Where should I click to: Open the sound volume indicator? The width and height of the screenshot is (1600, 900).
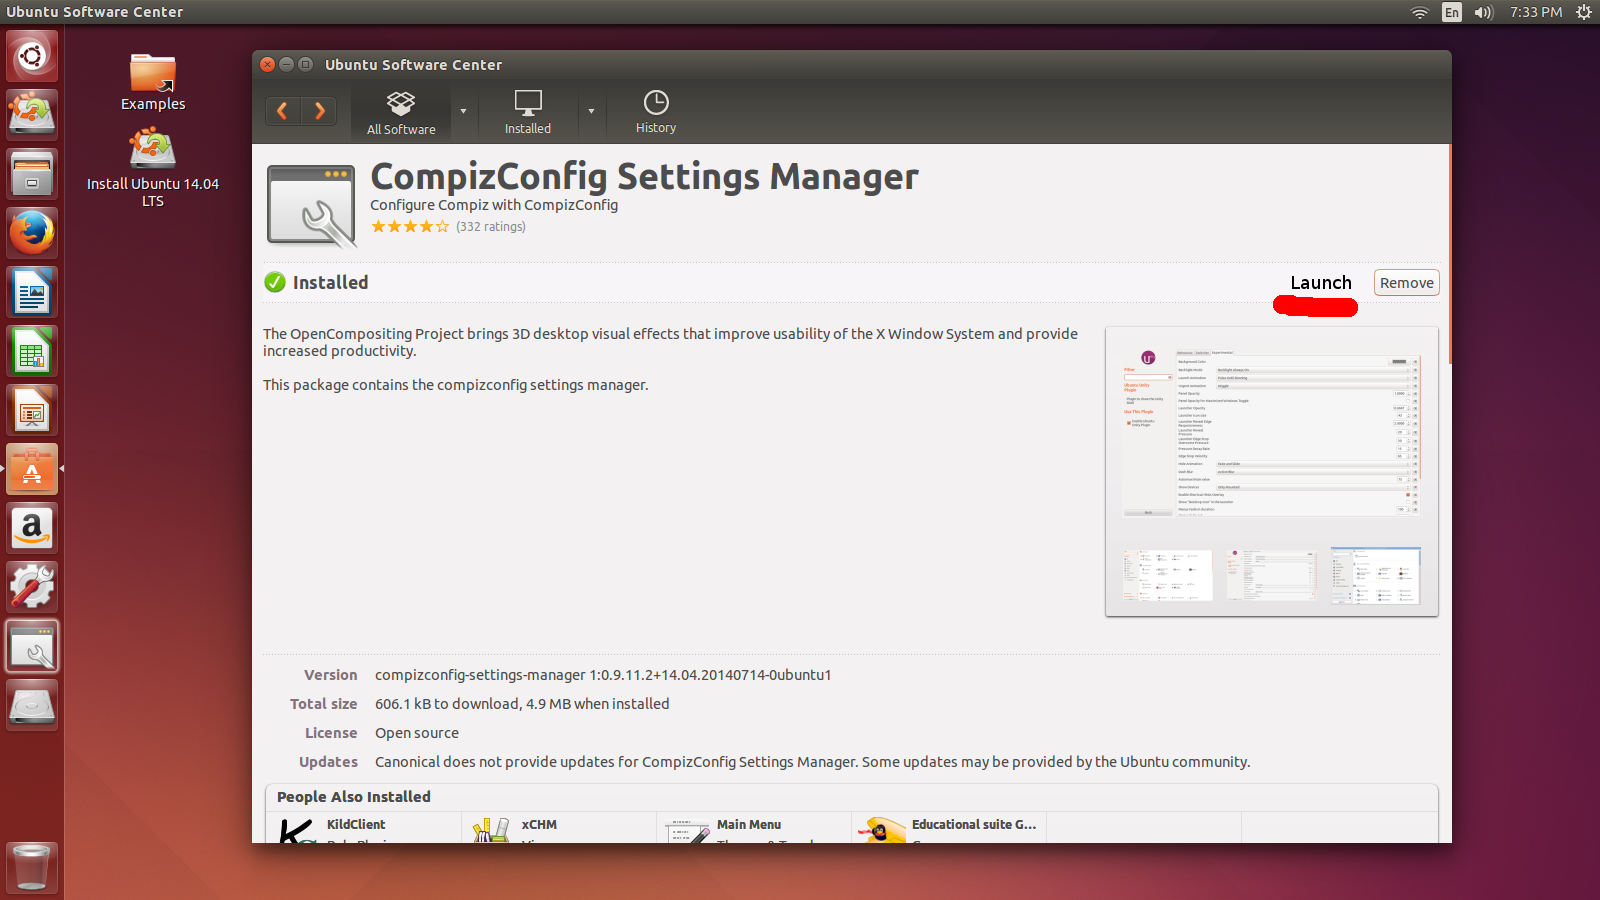[1484, 12]
